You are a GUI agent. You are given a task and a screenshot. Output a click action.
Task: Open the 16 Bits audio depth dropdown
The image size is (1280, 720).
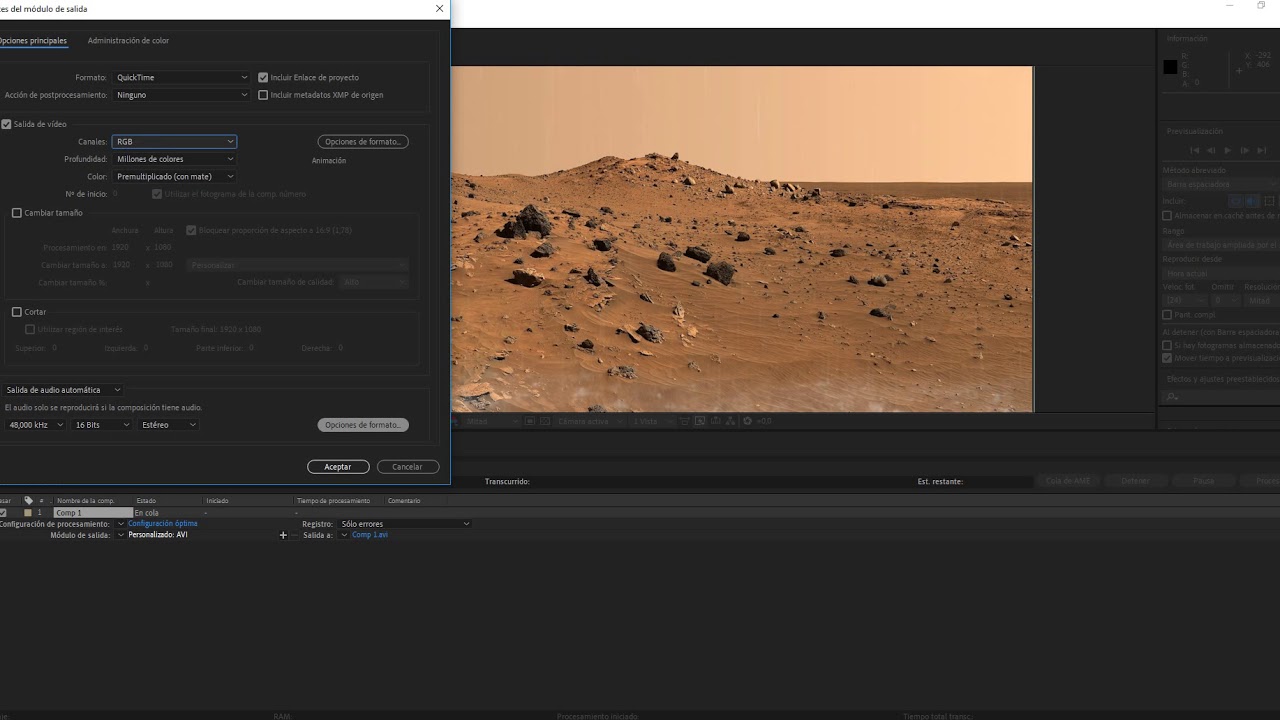click(102, 425)
